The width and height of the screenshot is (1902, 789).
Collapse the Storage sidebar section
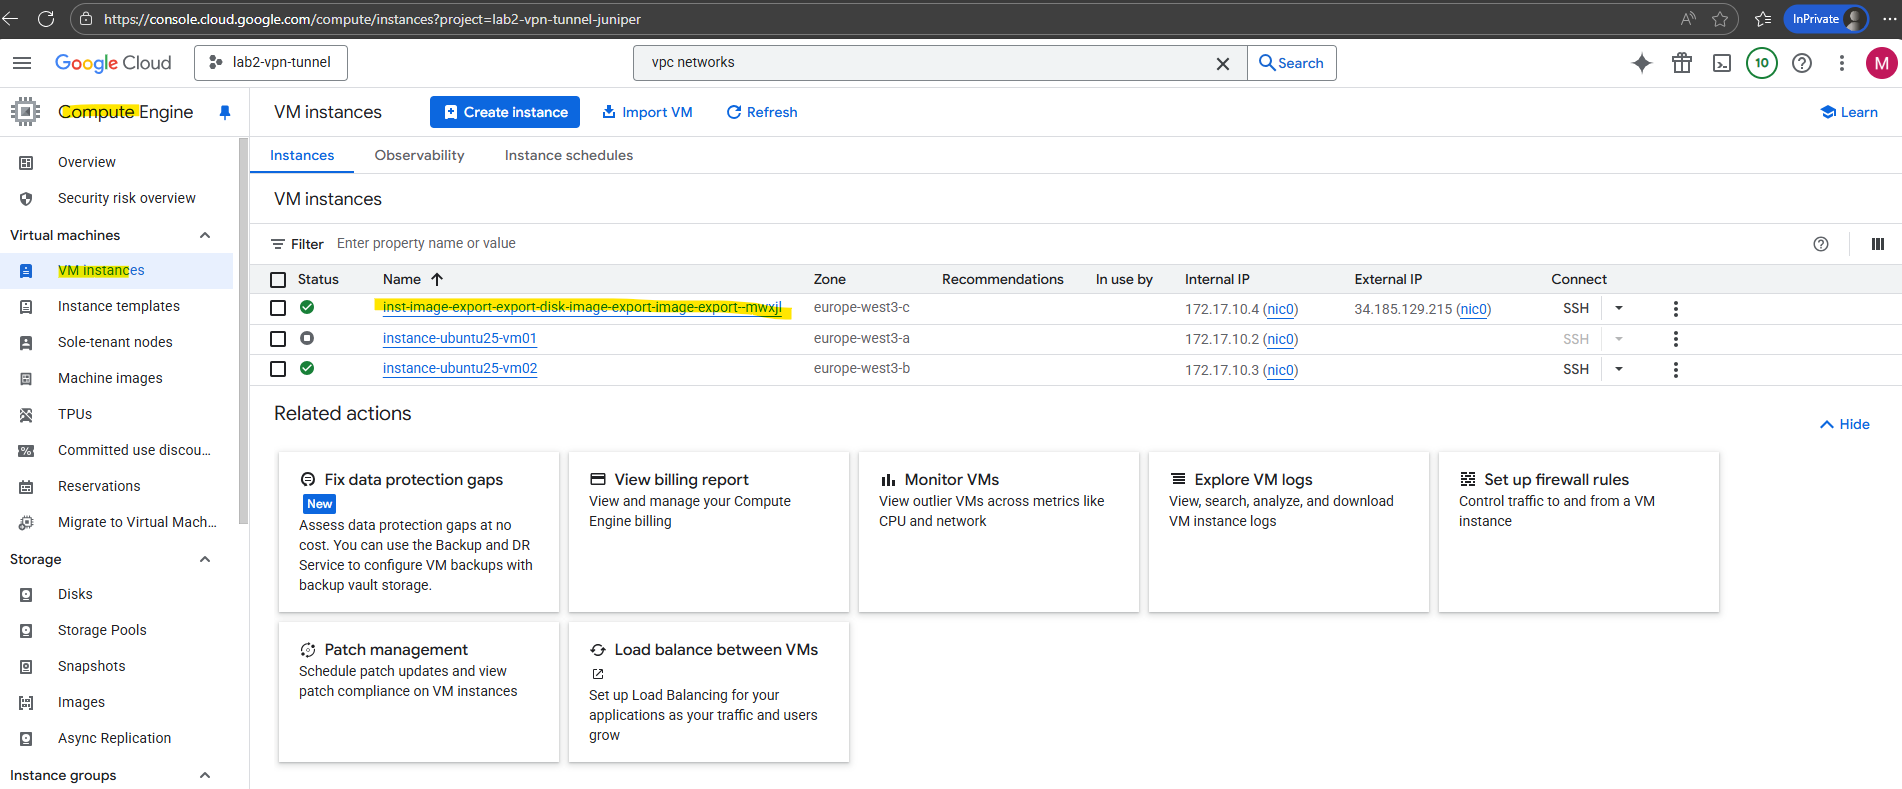[x=205, y=559]
